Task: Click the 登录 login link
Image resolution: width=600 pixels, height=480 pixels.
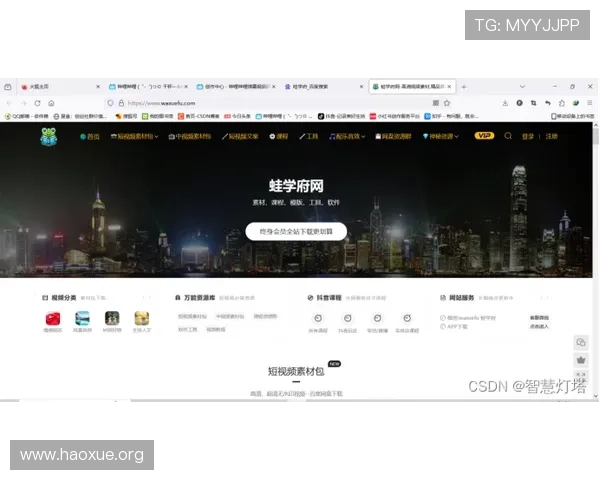Action: click(x=528, y=136)
